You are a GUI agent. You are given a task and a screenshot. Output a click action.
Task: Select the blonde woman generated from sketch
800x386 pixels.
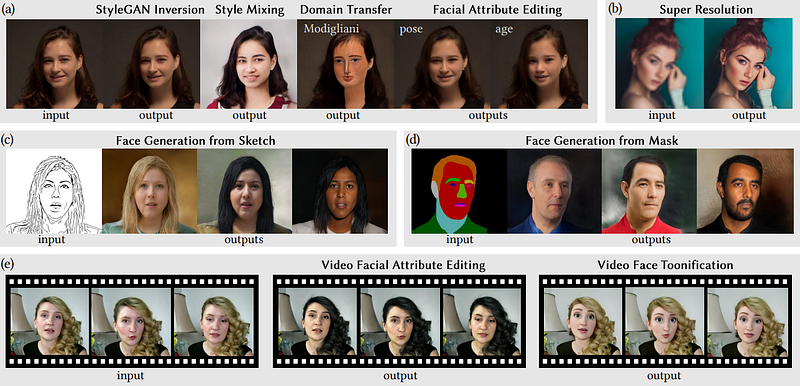(x=149, y=191)
